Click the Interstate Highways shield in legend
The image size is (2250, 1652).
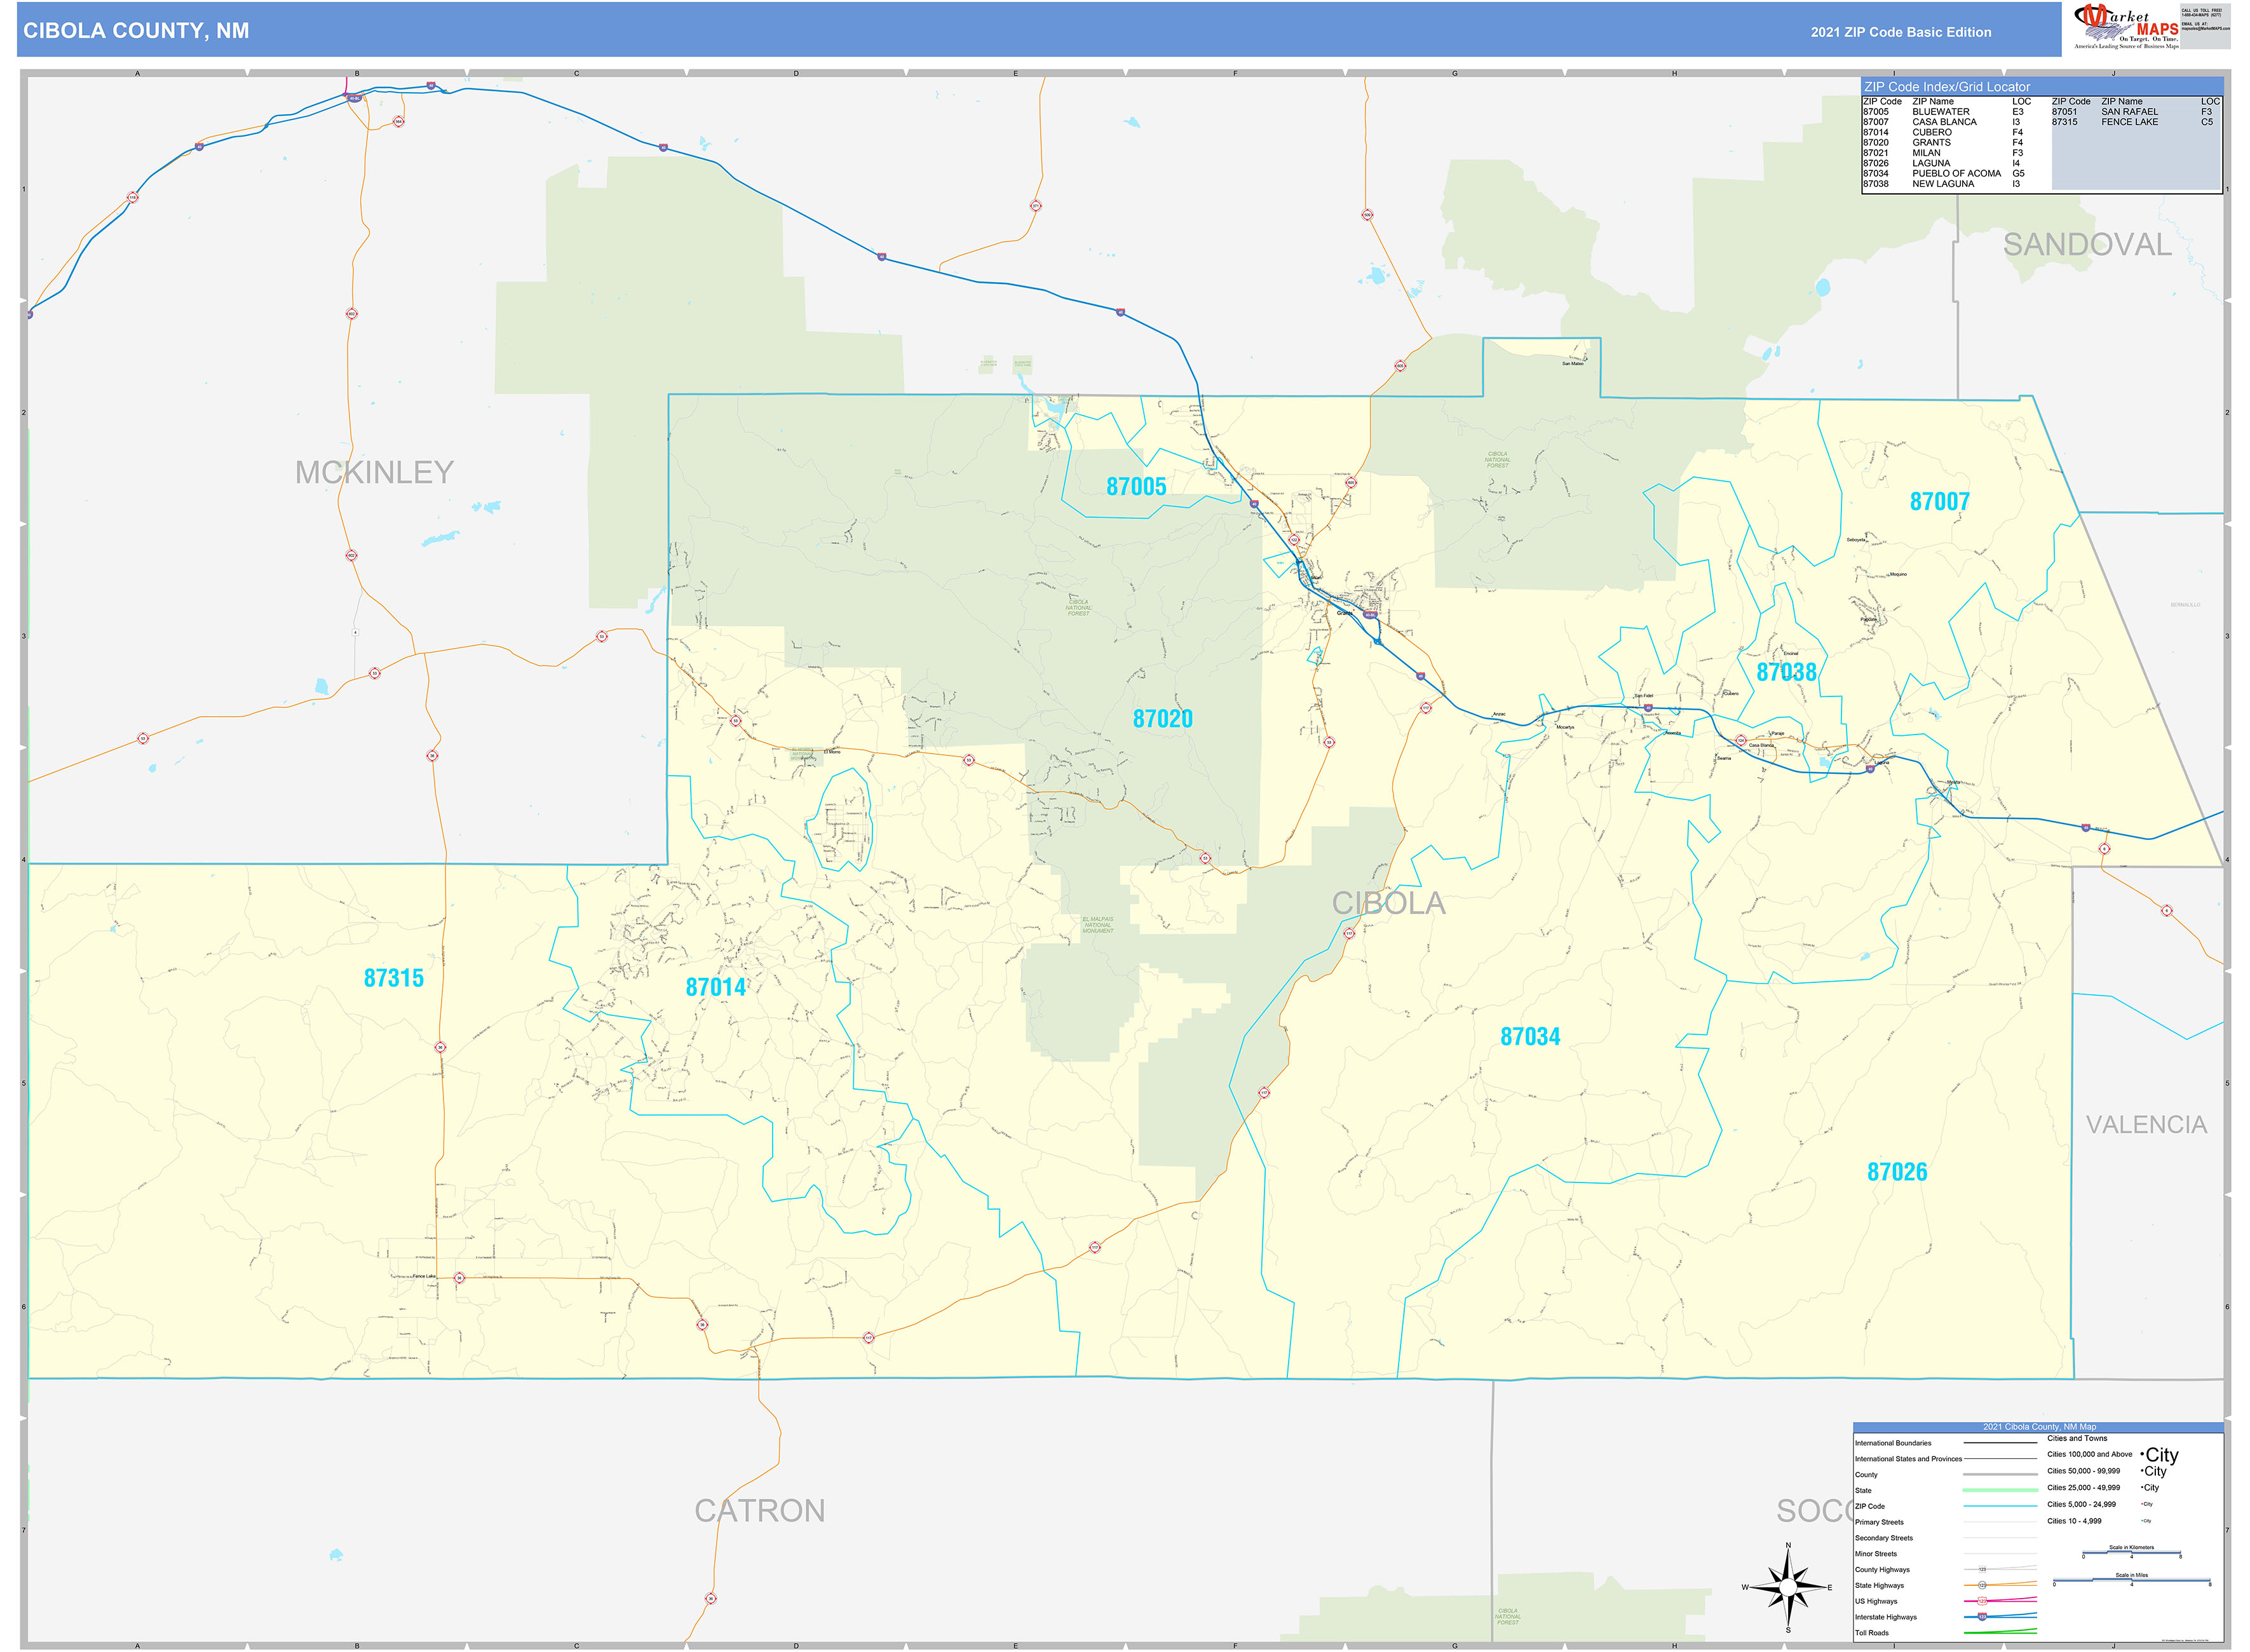click(1982, 1617)
